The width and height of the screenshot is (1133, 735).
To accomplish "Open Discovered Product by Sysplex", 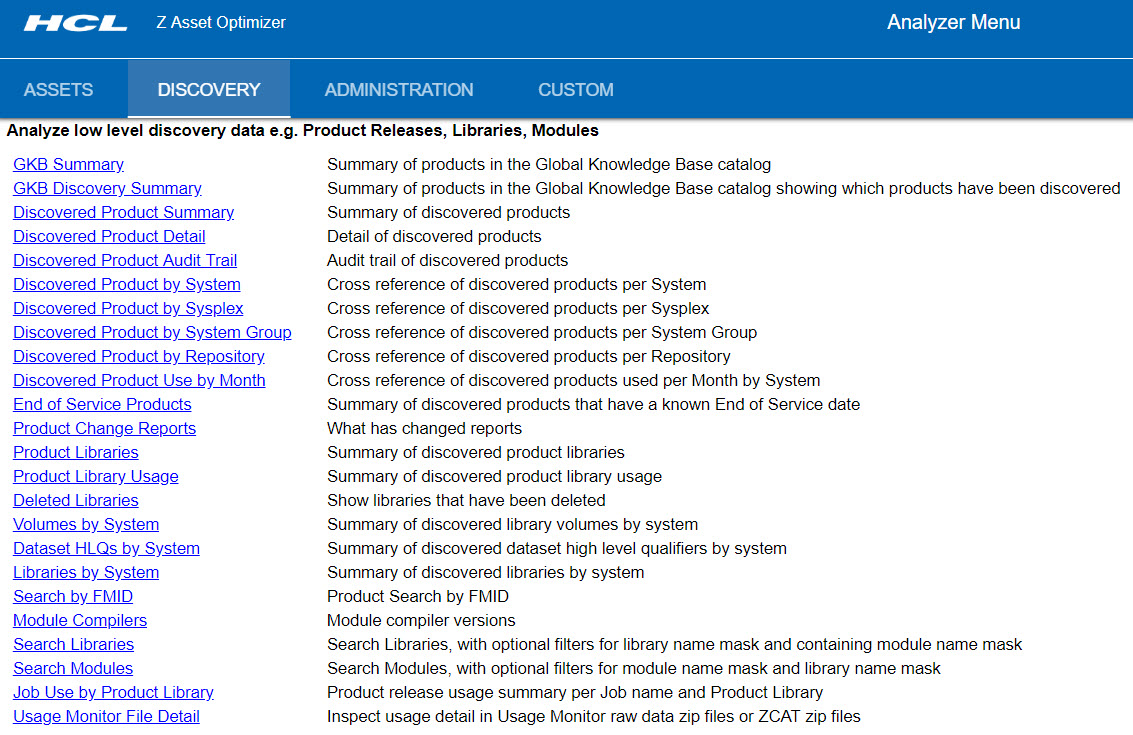I will 127,308.
